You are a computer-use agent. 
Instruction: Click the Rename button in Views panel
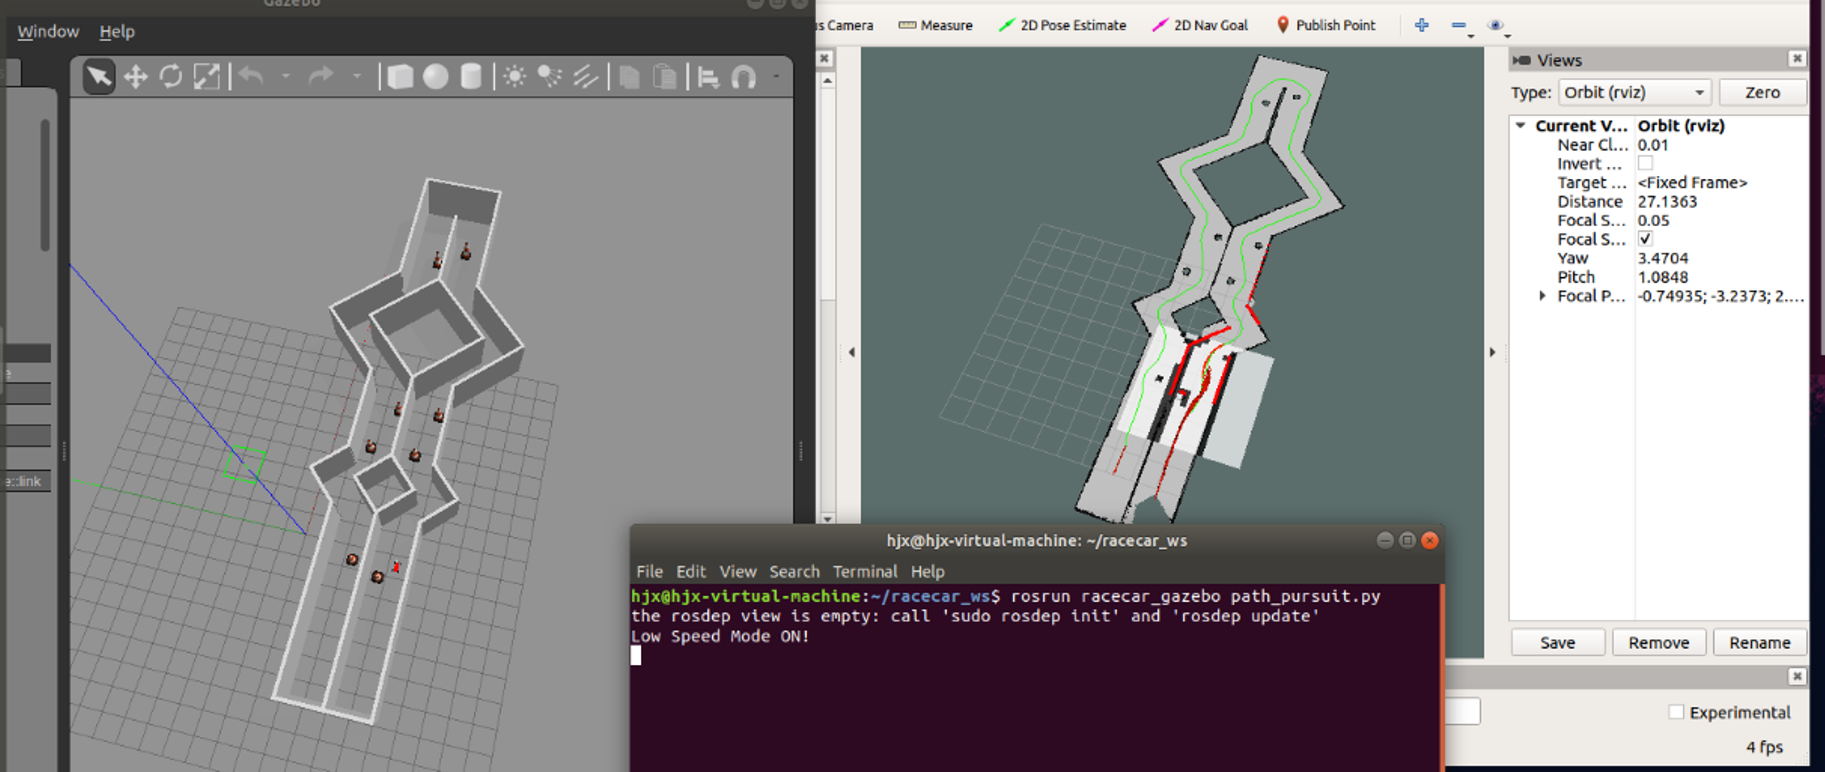1759,642
